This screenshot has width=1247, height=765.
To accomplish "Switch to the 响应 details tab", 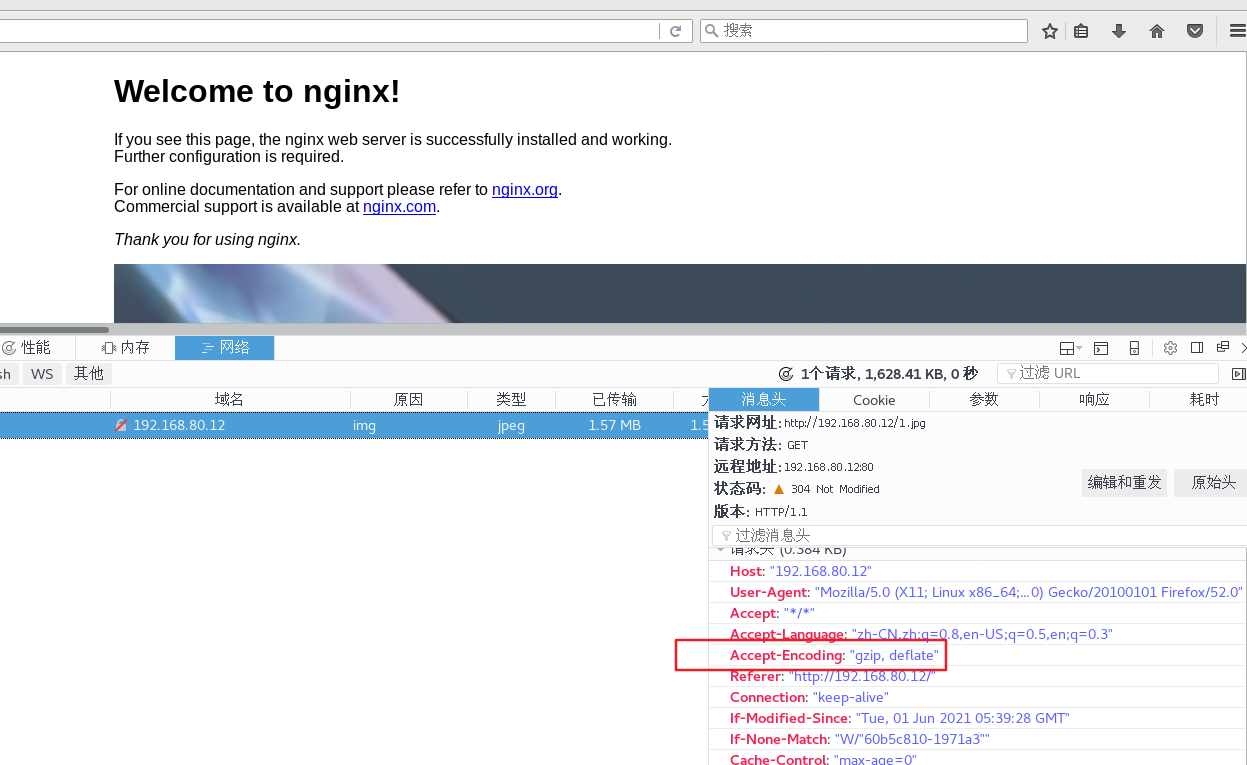I will (x=1094, y=399).
